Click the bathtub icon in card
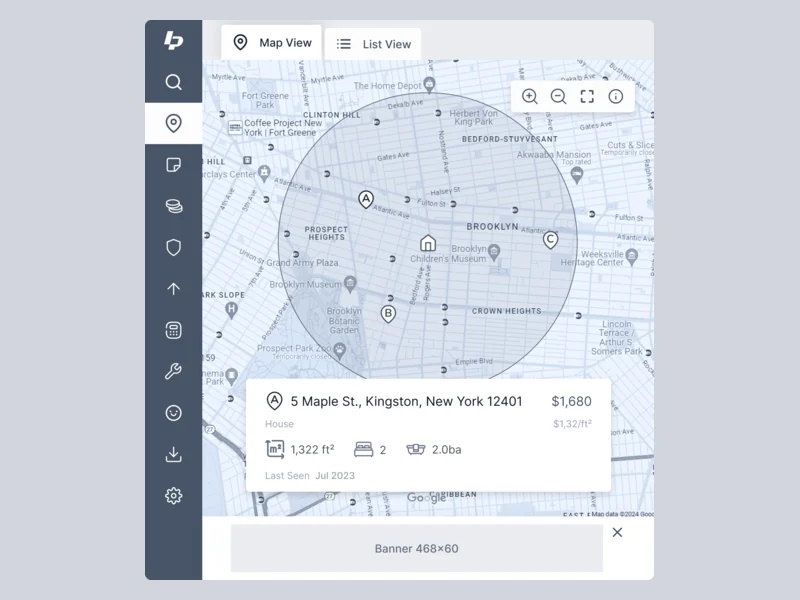This screenshot has height=600, width=800. point(416,449)
